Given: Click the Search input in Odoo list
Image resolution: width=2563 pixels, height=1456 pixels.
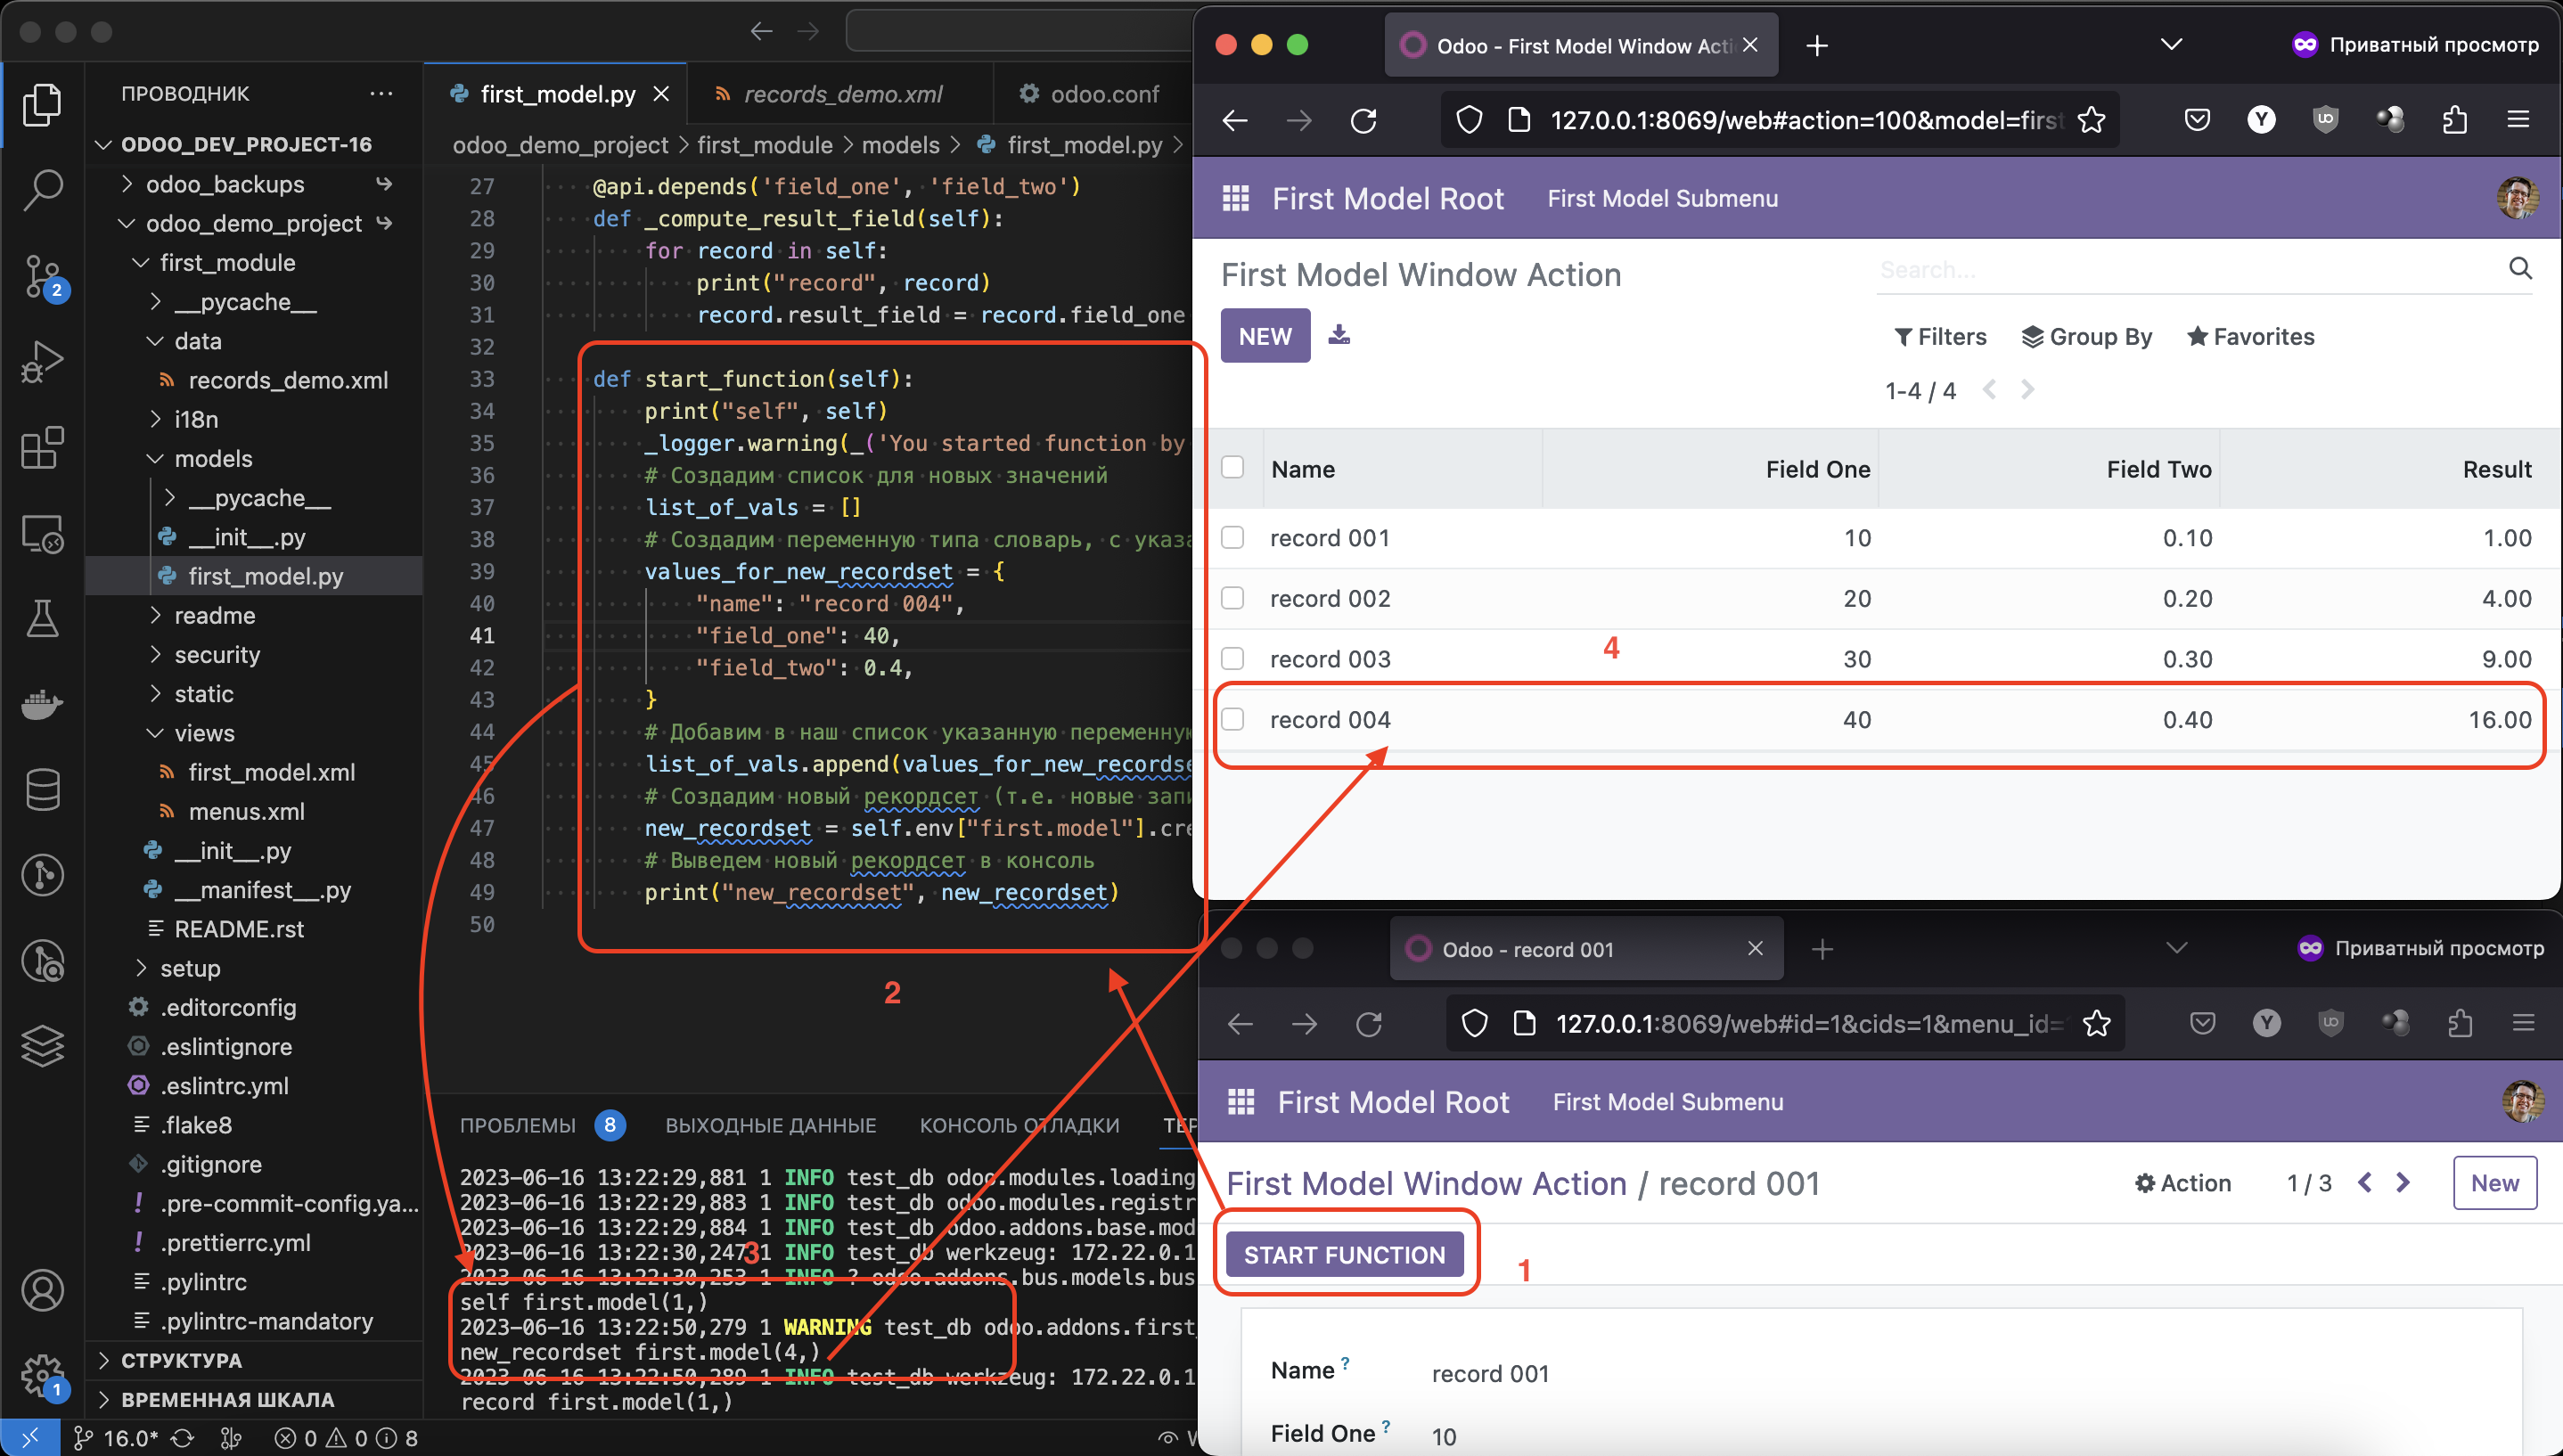Looking at the screenshot, I should click(x=2190, y=269).
